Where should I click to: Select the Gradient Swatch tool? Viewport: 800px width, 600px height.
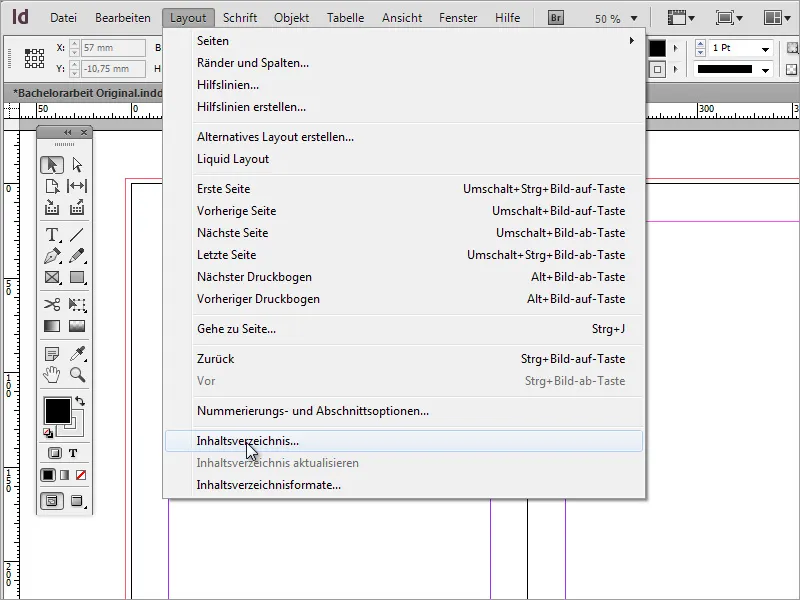52,326
